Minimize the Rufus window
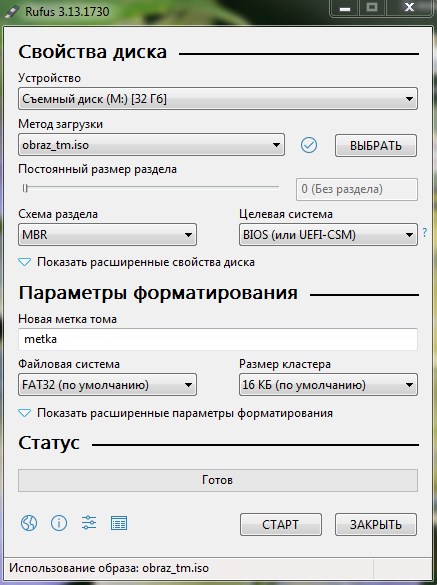 tap(345, 8)
